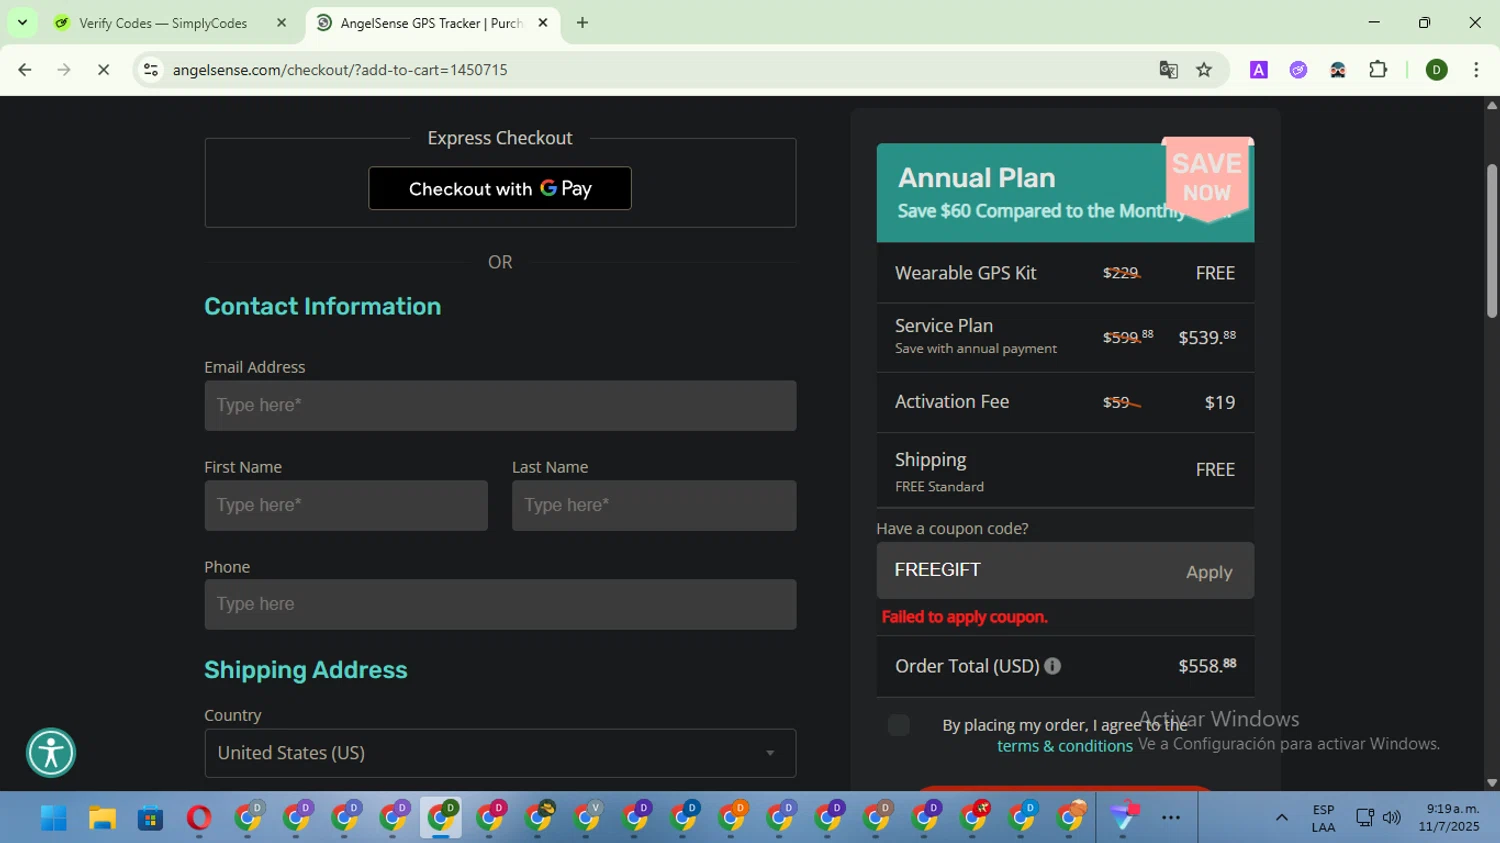The width and height of the screenshot is (1500, 843).
Task: Open File Explorer from the taskbar
Action: click(x=102, y=819)
